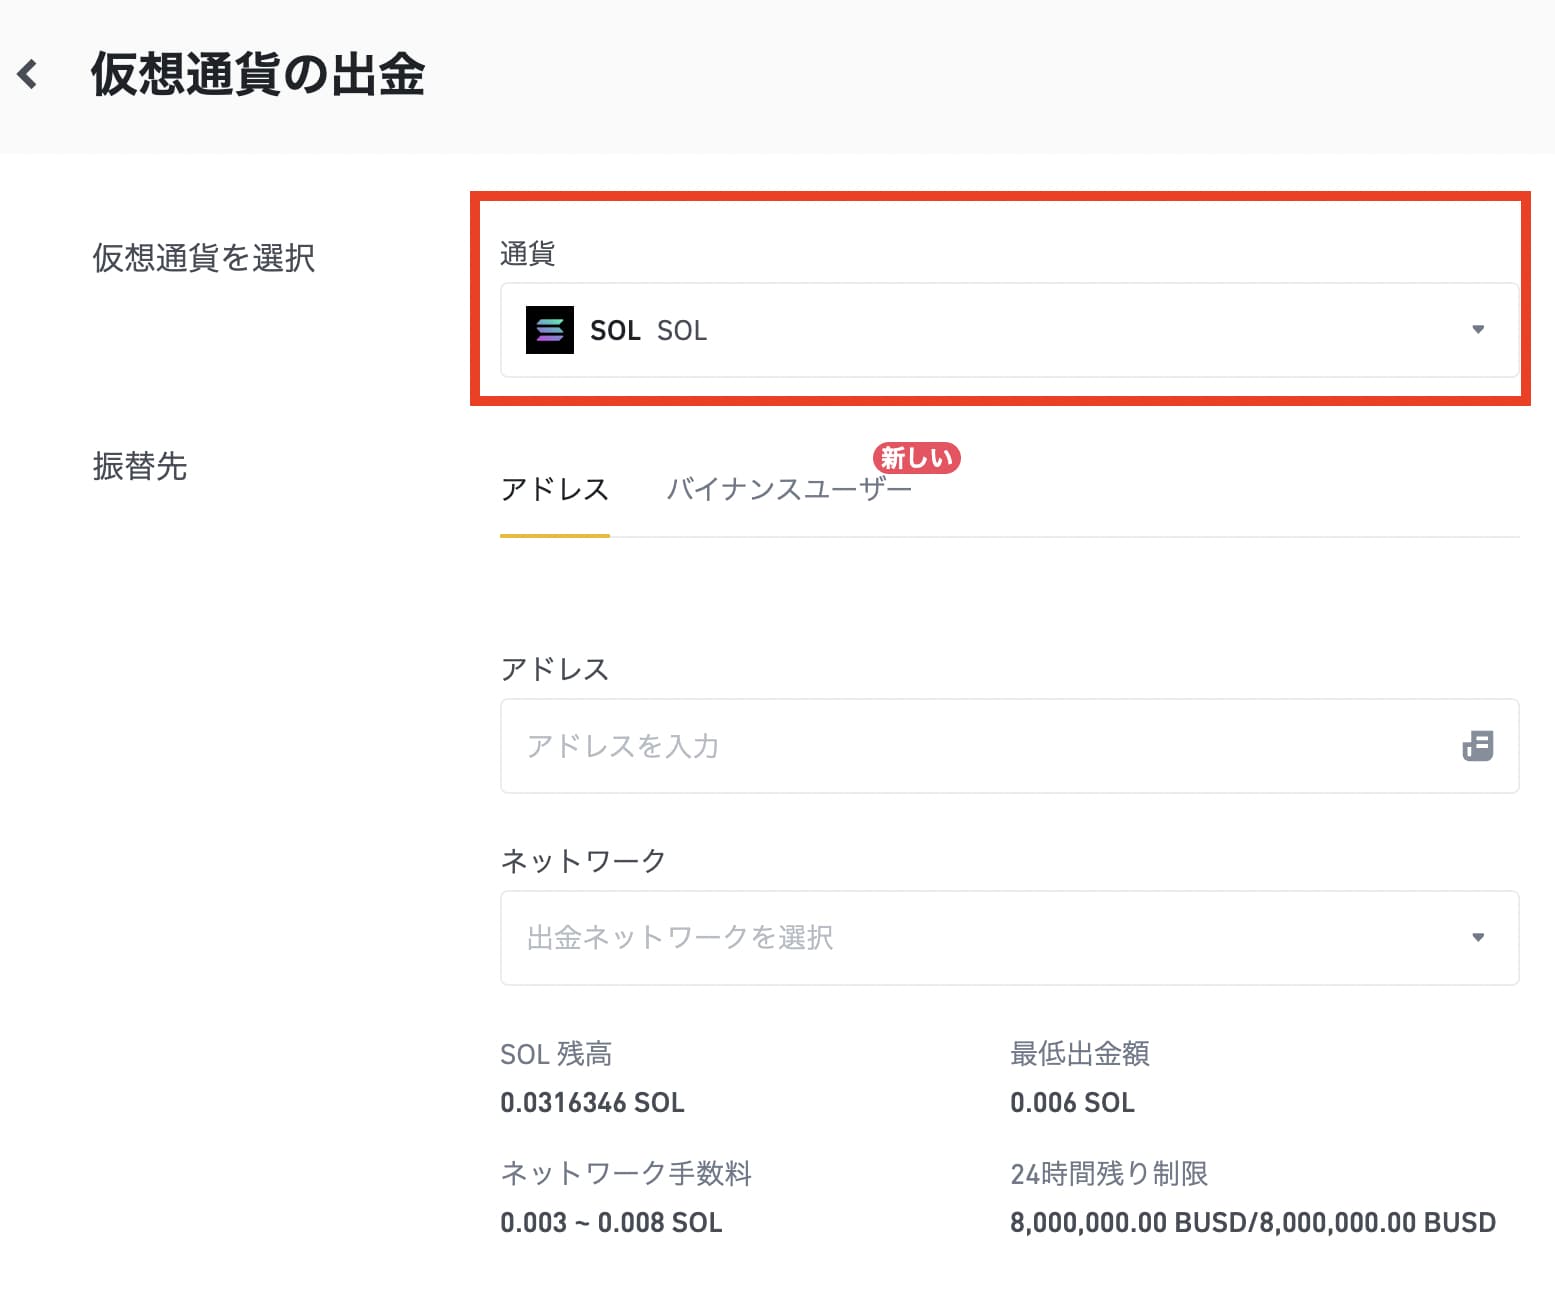Viewport: 1555px width, 1291px height.
Task: Click the 0.006 SOL minimum withdrawal value
Action: tap(1072, 1102)
